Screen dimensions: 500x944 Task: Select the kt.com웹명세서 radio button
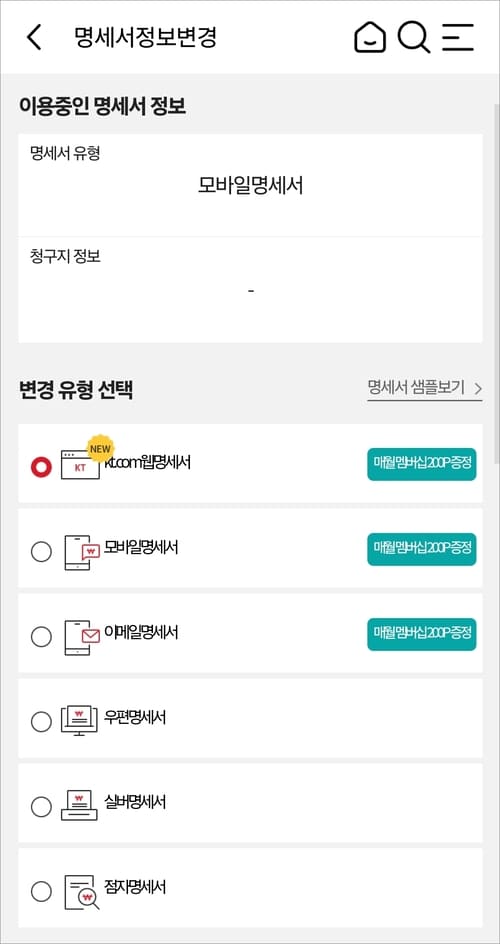tap(41, 467)
